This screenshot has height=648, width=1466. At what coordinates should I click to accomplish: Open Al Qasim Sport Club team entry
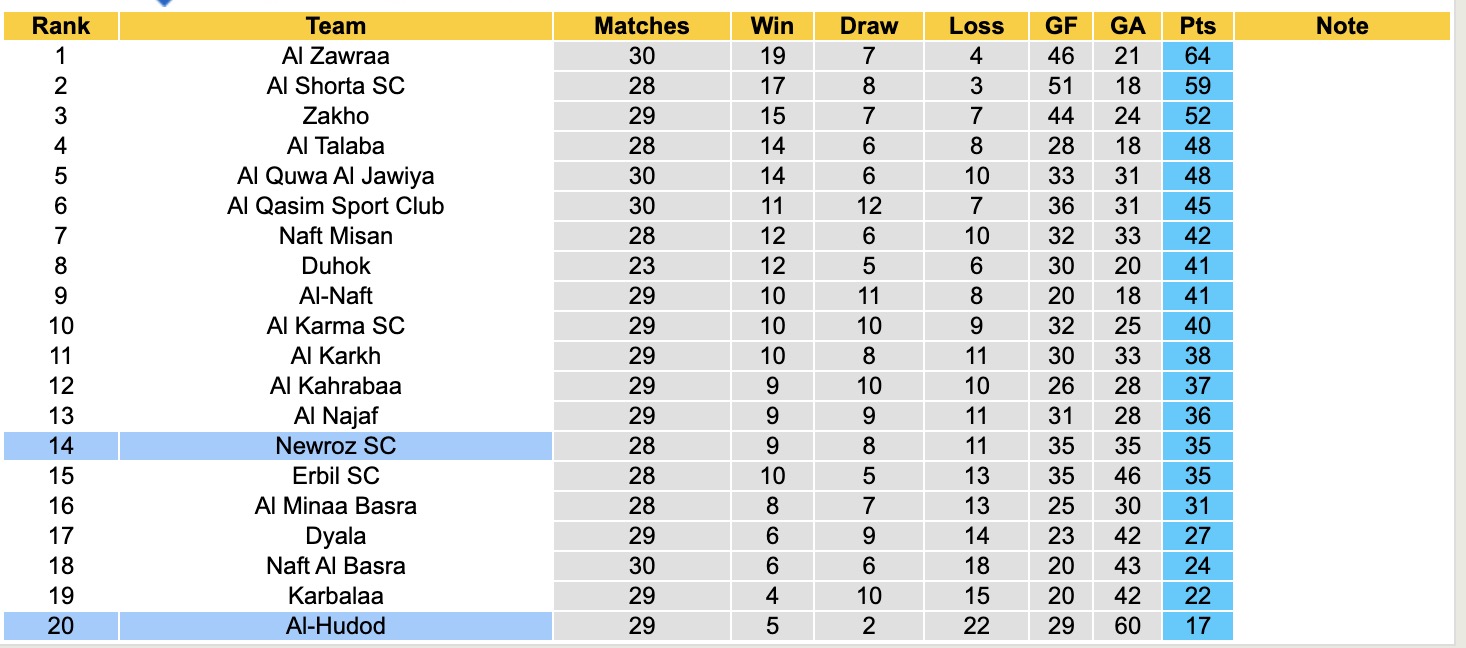click(335, 206)
